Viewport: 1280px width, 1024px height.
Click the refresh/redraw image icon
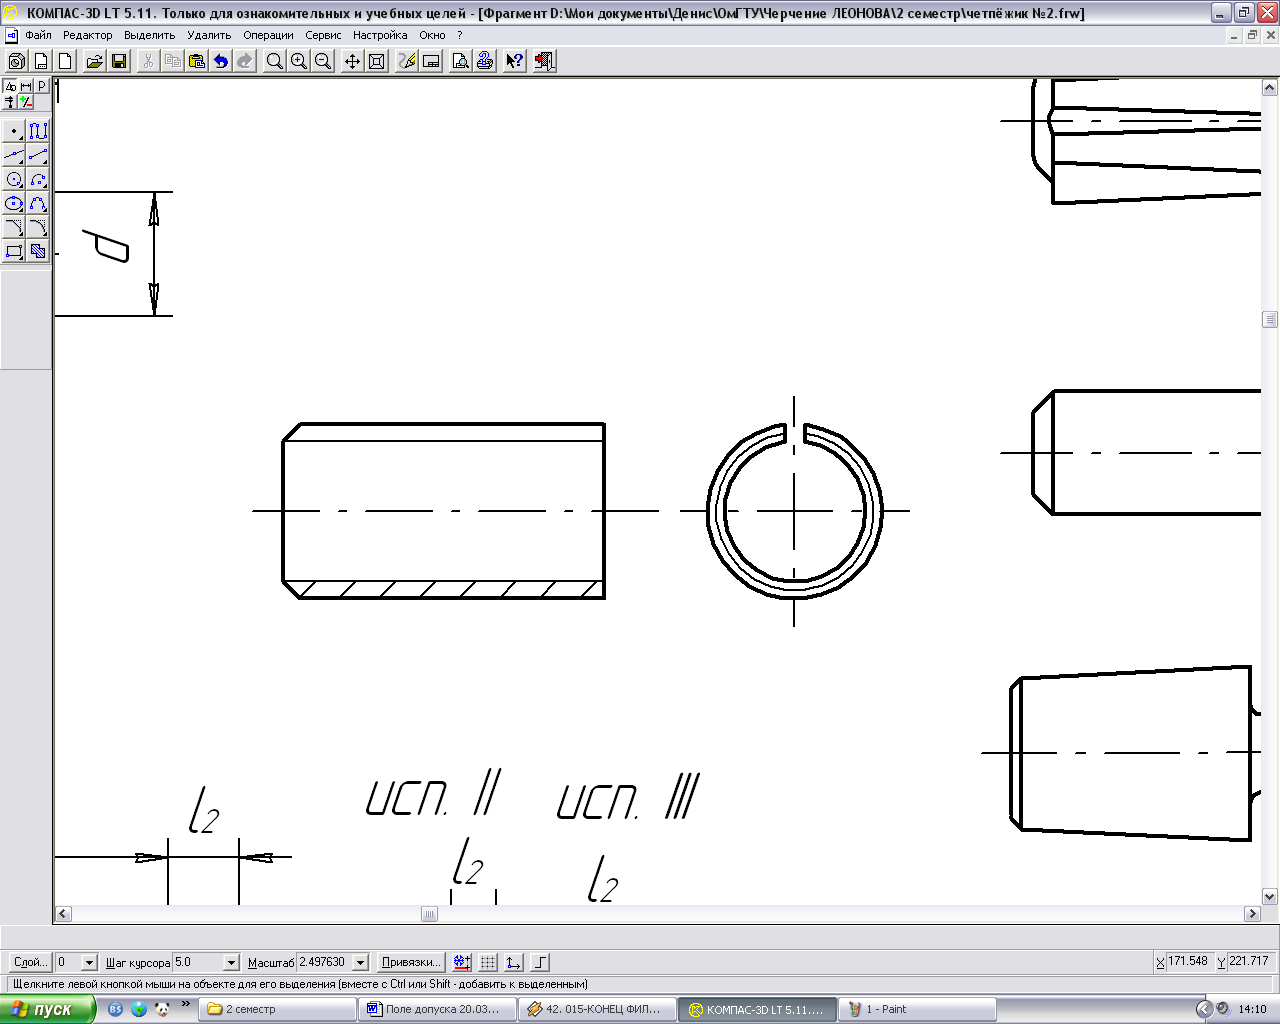point(407,61)
